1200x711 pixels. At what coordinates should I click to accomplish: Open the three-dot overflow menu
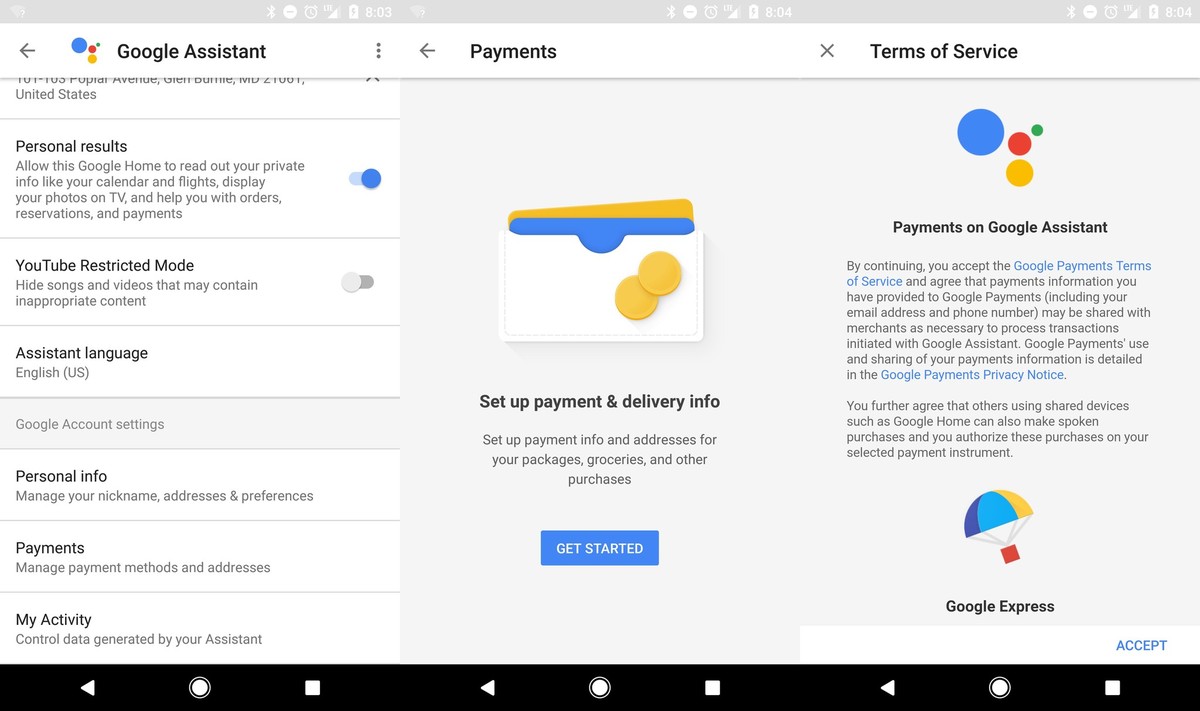coord(378,51)
